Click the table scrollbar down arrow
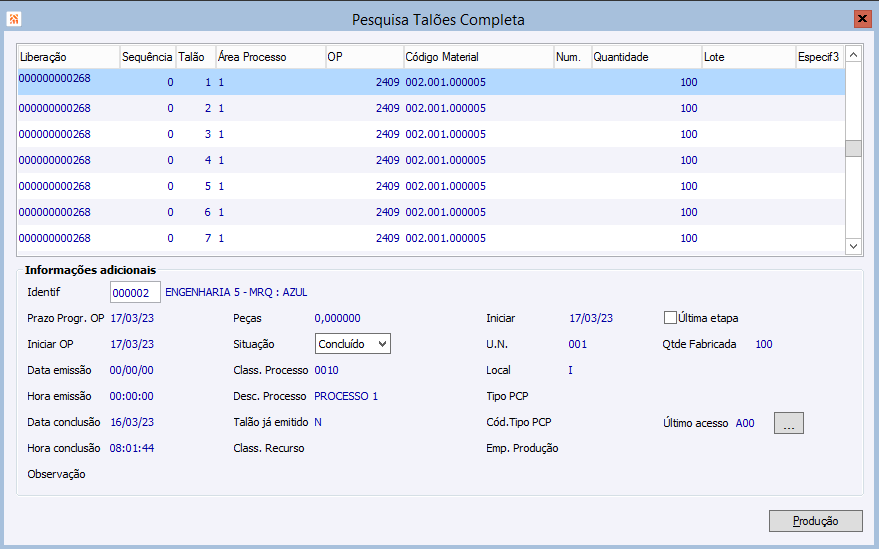The height and width of the screenshot is (549, 879). [853, 246]
